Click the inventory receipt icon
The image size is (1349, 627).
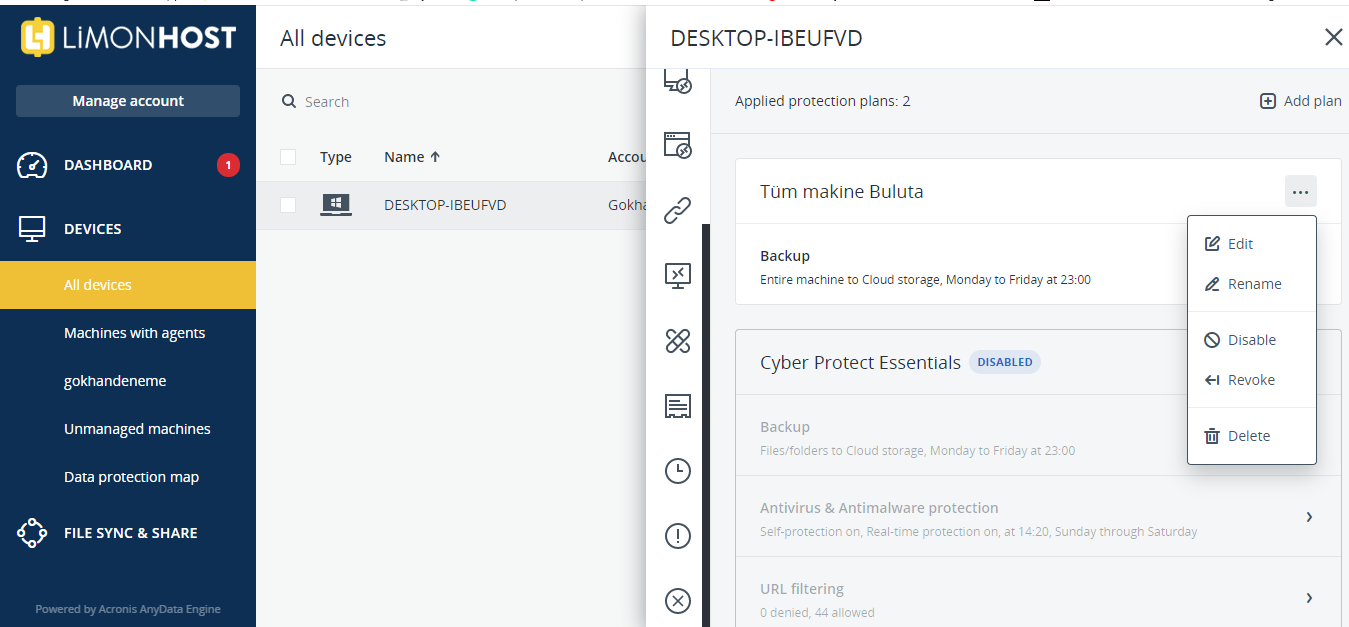(x=678, y=406)
